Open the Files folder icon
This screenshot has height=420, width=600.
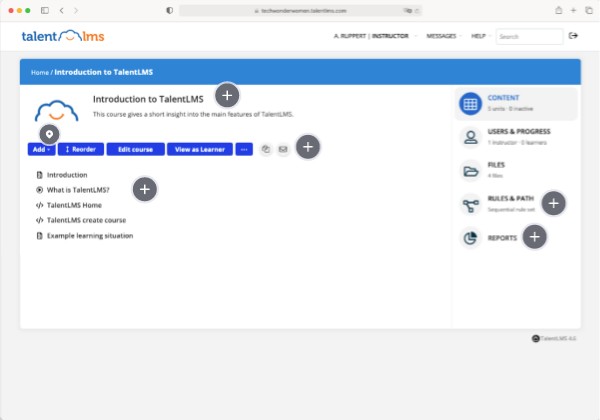pyautogui.click(x=470, y=171)
